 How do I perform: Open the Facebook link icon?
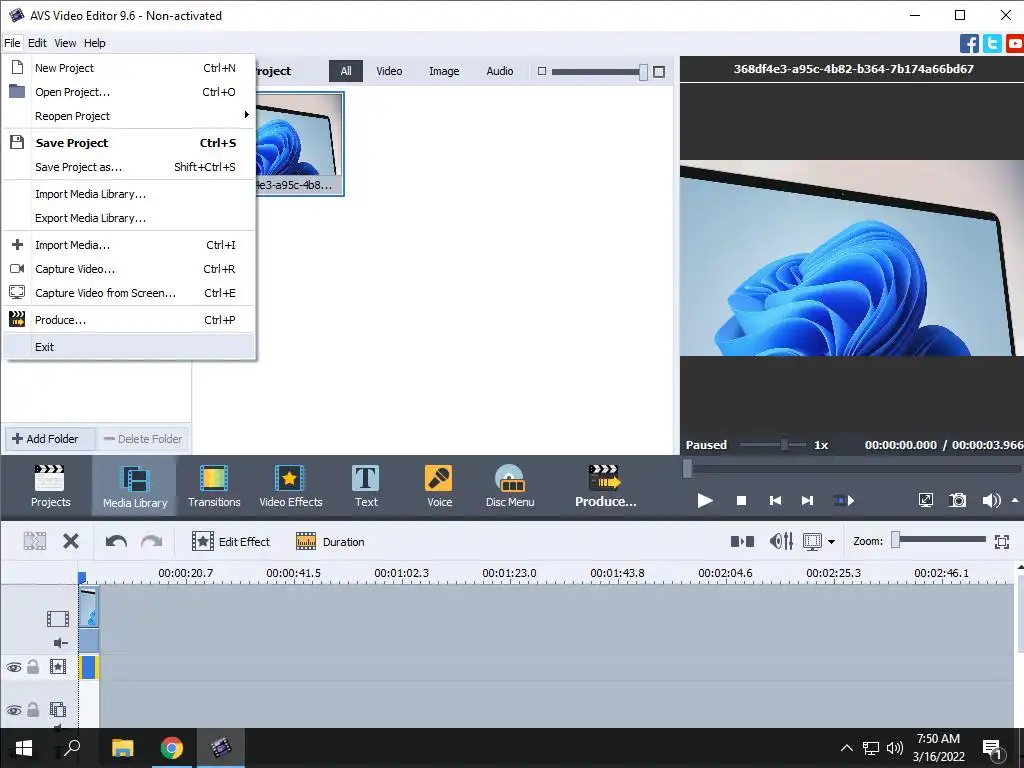coord(969,44)
